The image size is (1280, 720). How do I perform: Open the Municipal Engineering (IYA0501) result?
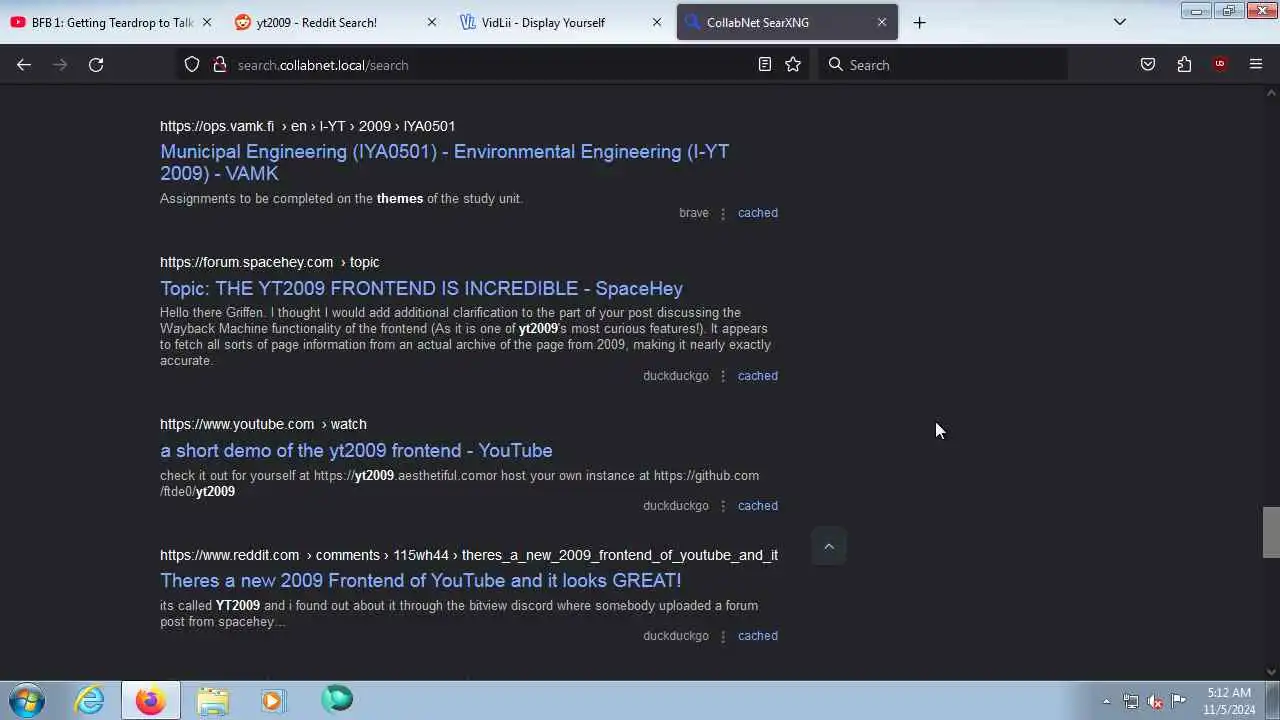[x=444, y=162]
